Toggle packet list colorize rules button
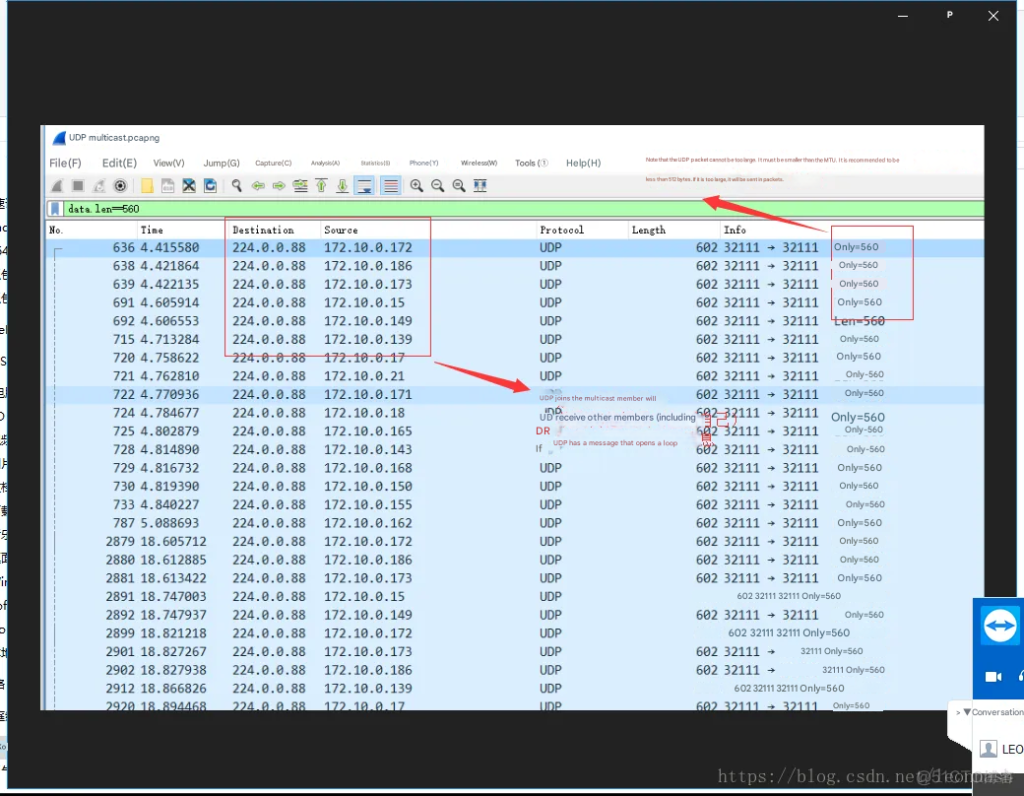This screenshot has width=1024, height=796. [391, 186]
